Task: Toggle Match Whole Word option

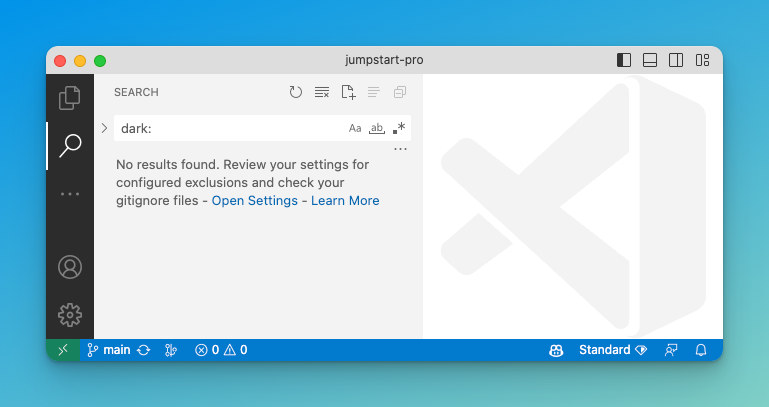Action: [x=377, y=128]
